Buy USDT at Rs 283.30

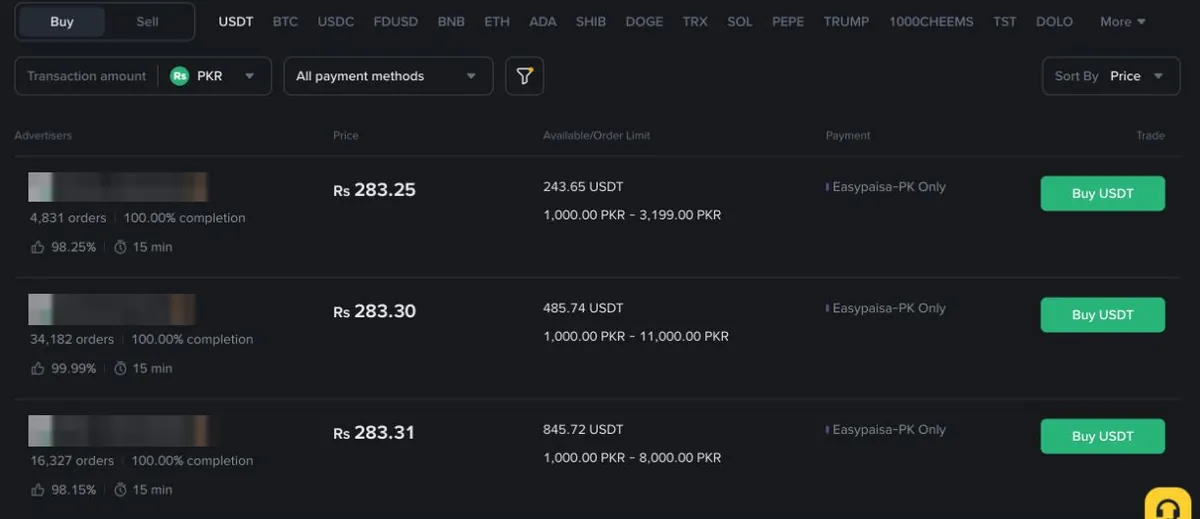coord(1102,314)
